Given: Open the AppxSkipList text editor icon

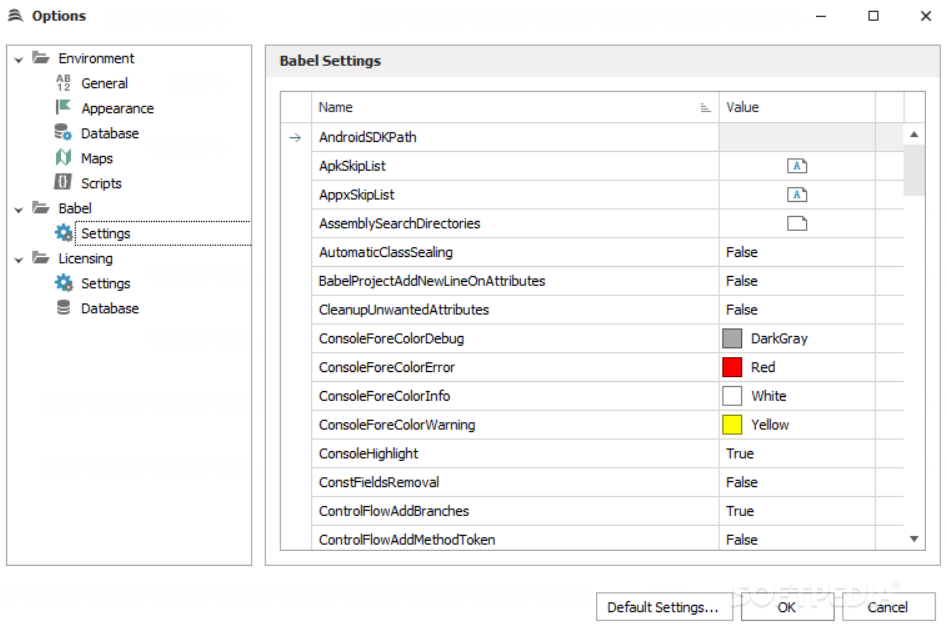Looking at the screenshot, I should pyautogui.click(x=797, y=194).
